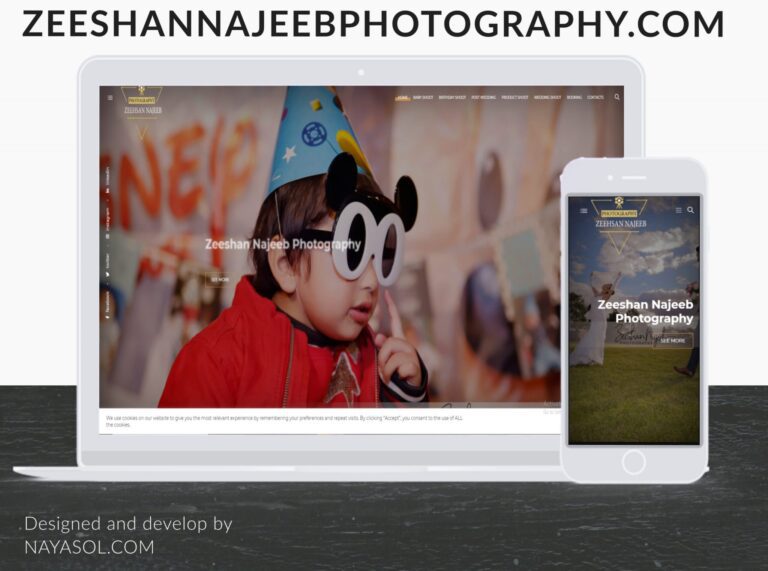Image resolution: width=768 pixels, height=571 pixels.
Task: Open the Twitter social link on laptop sidebar
Action: (x=108, y=267)
